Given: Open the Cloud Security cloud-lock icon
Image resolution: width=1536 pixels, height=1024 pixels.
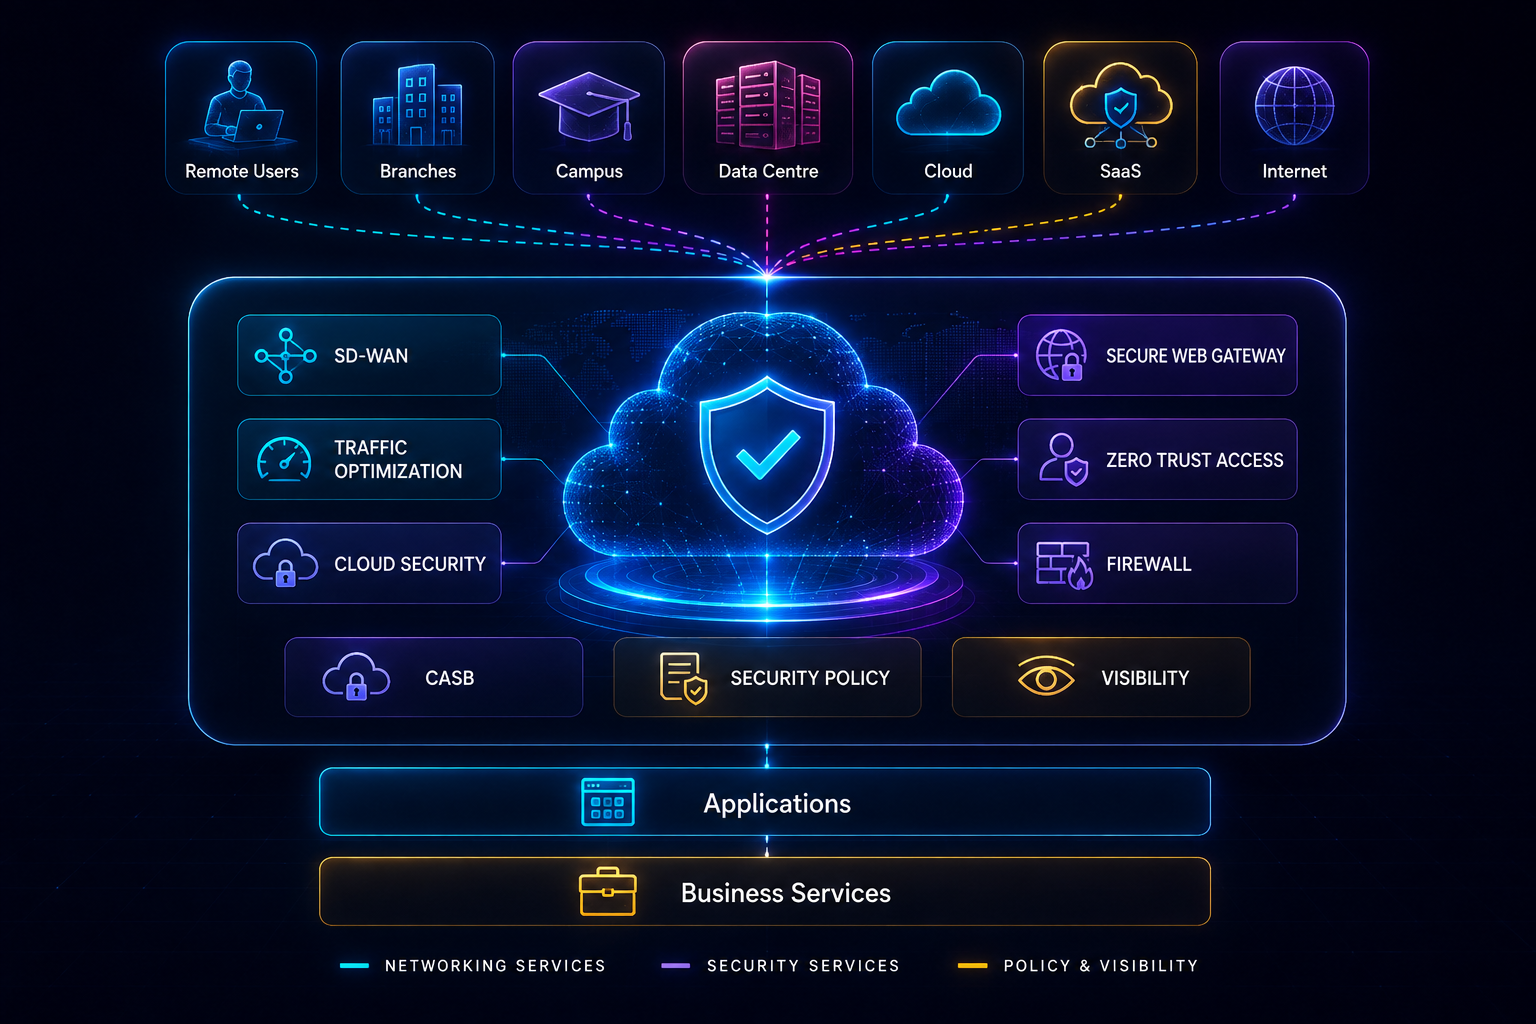Looking at the screenshot, I should pos(285,563).
